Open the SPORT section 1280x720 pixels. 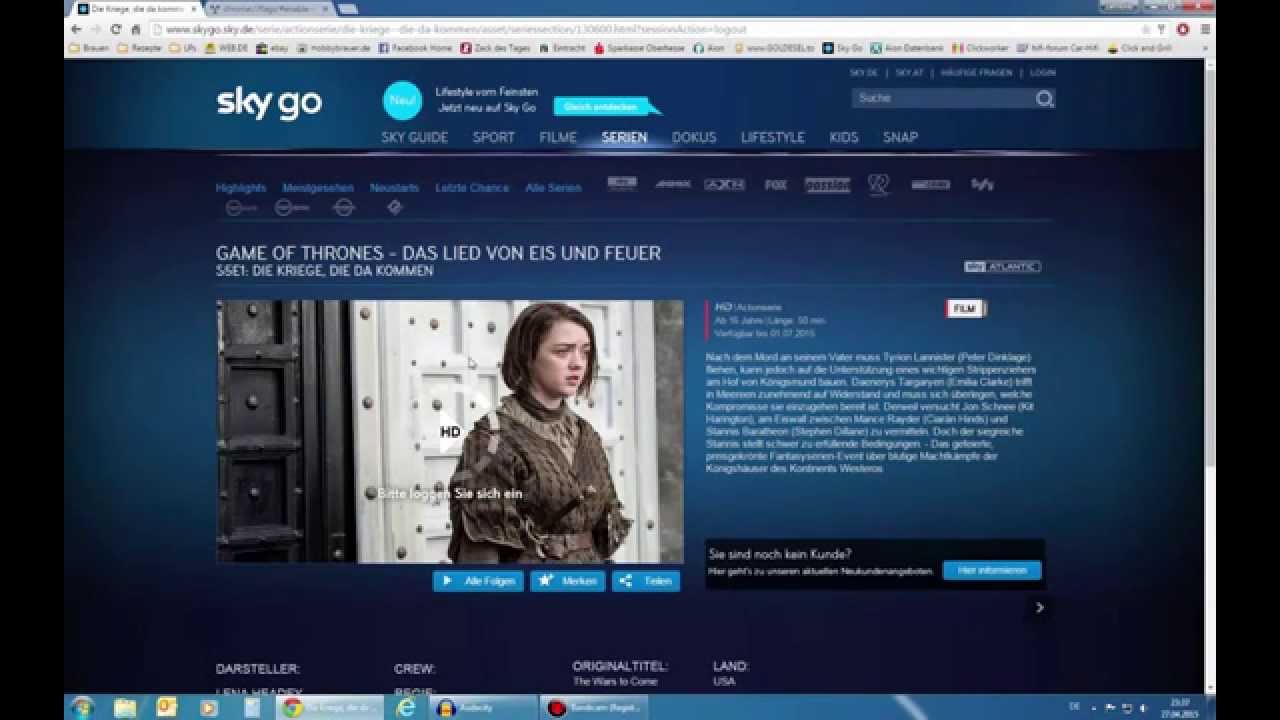tap(493, 138)
